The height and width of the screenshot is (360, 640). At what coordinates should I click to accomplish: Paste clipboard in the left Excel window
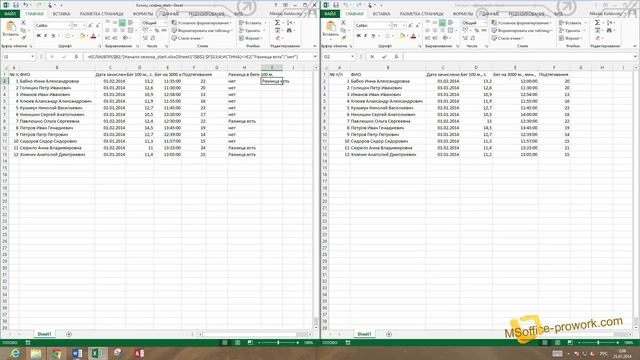point(11,29)
